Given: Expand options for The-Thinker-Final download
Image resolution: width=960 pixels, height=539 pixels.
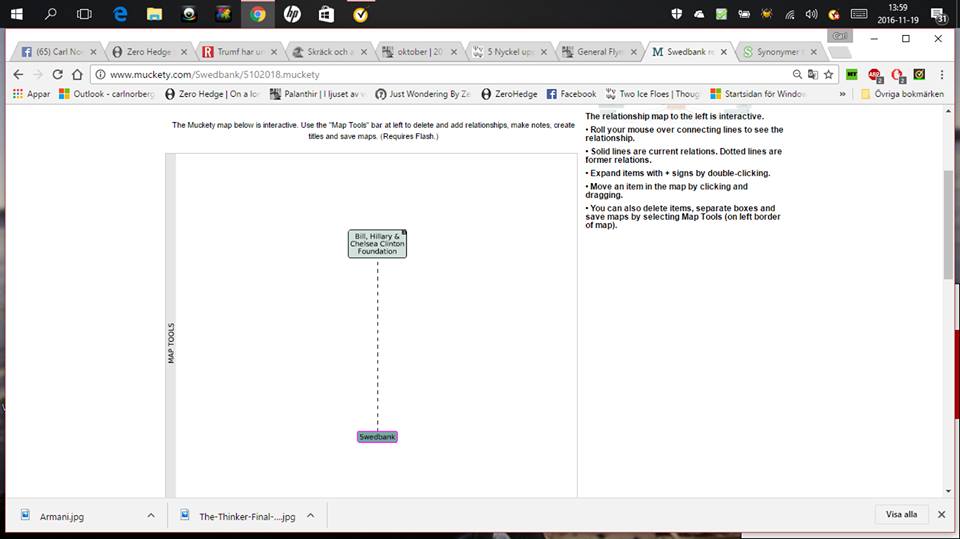Looking at the screenshot, I should [310, 515].
